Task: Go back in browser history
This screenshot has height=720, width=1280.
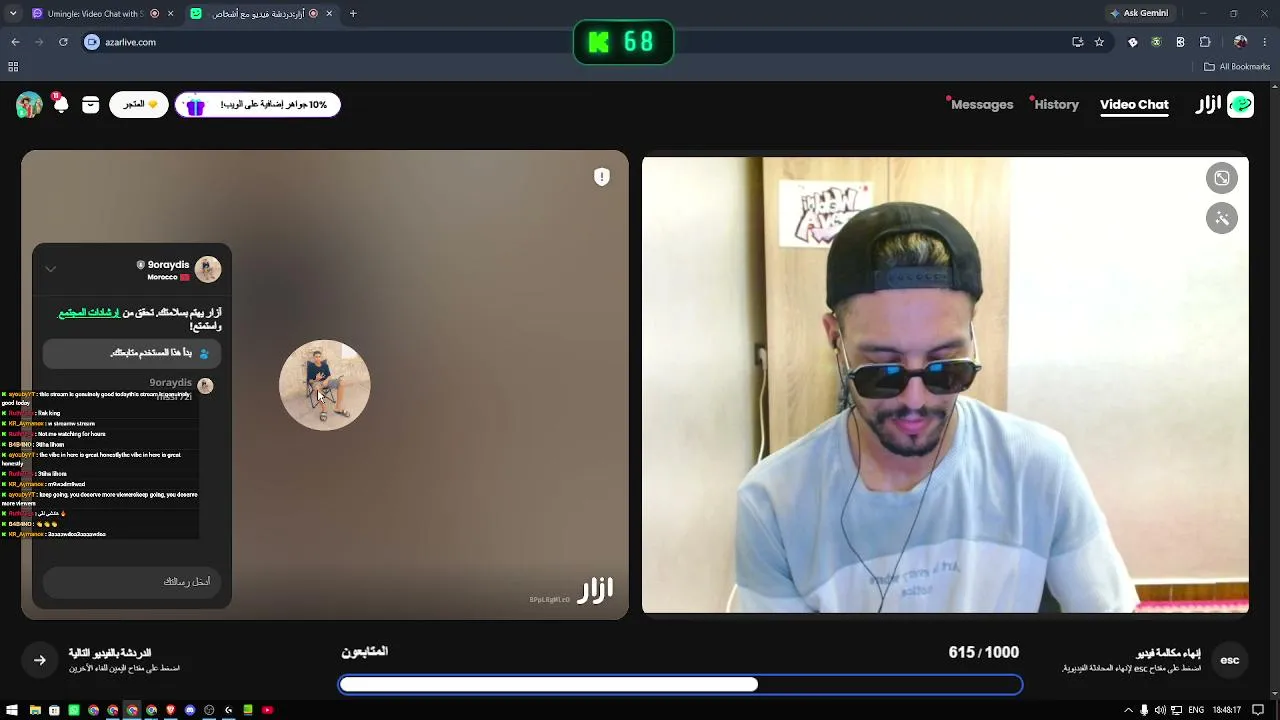Action: 15,42
